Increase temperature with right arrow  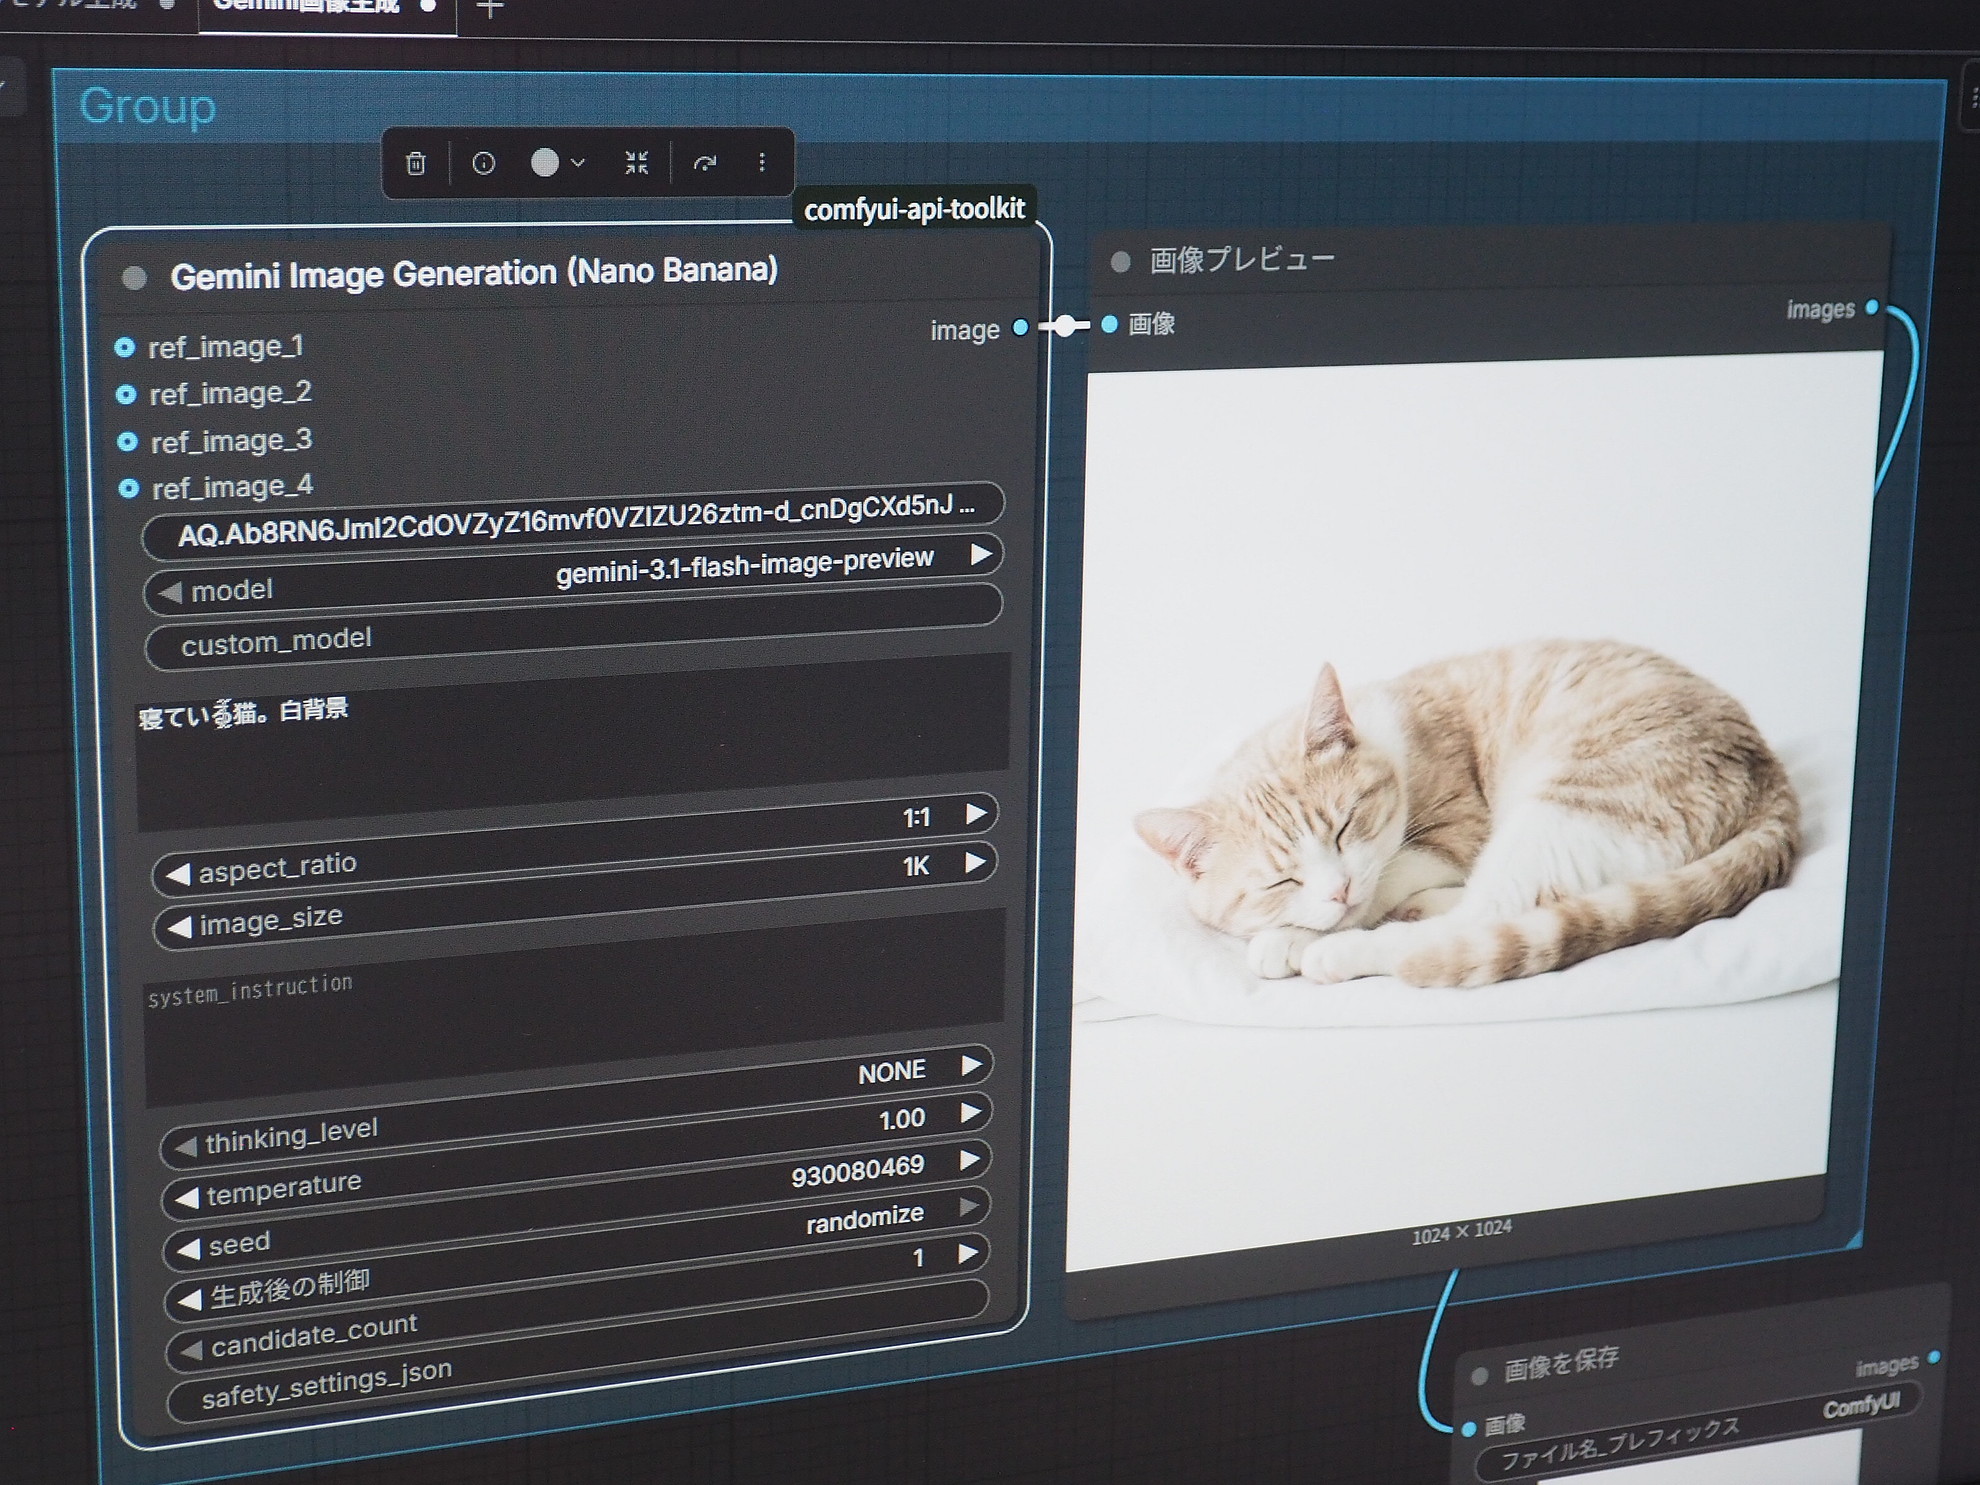[x=970, y=1112]
